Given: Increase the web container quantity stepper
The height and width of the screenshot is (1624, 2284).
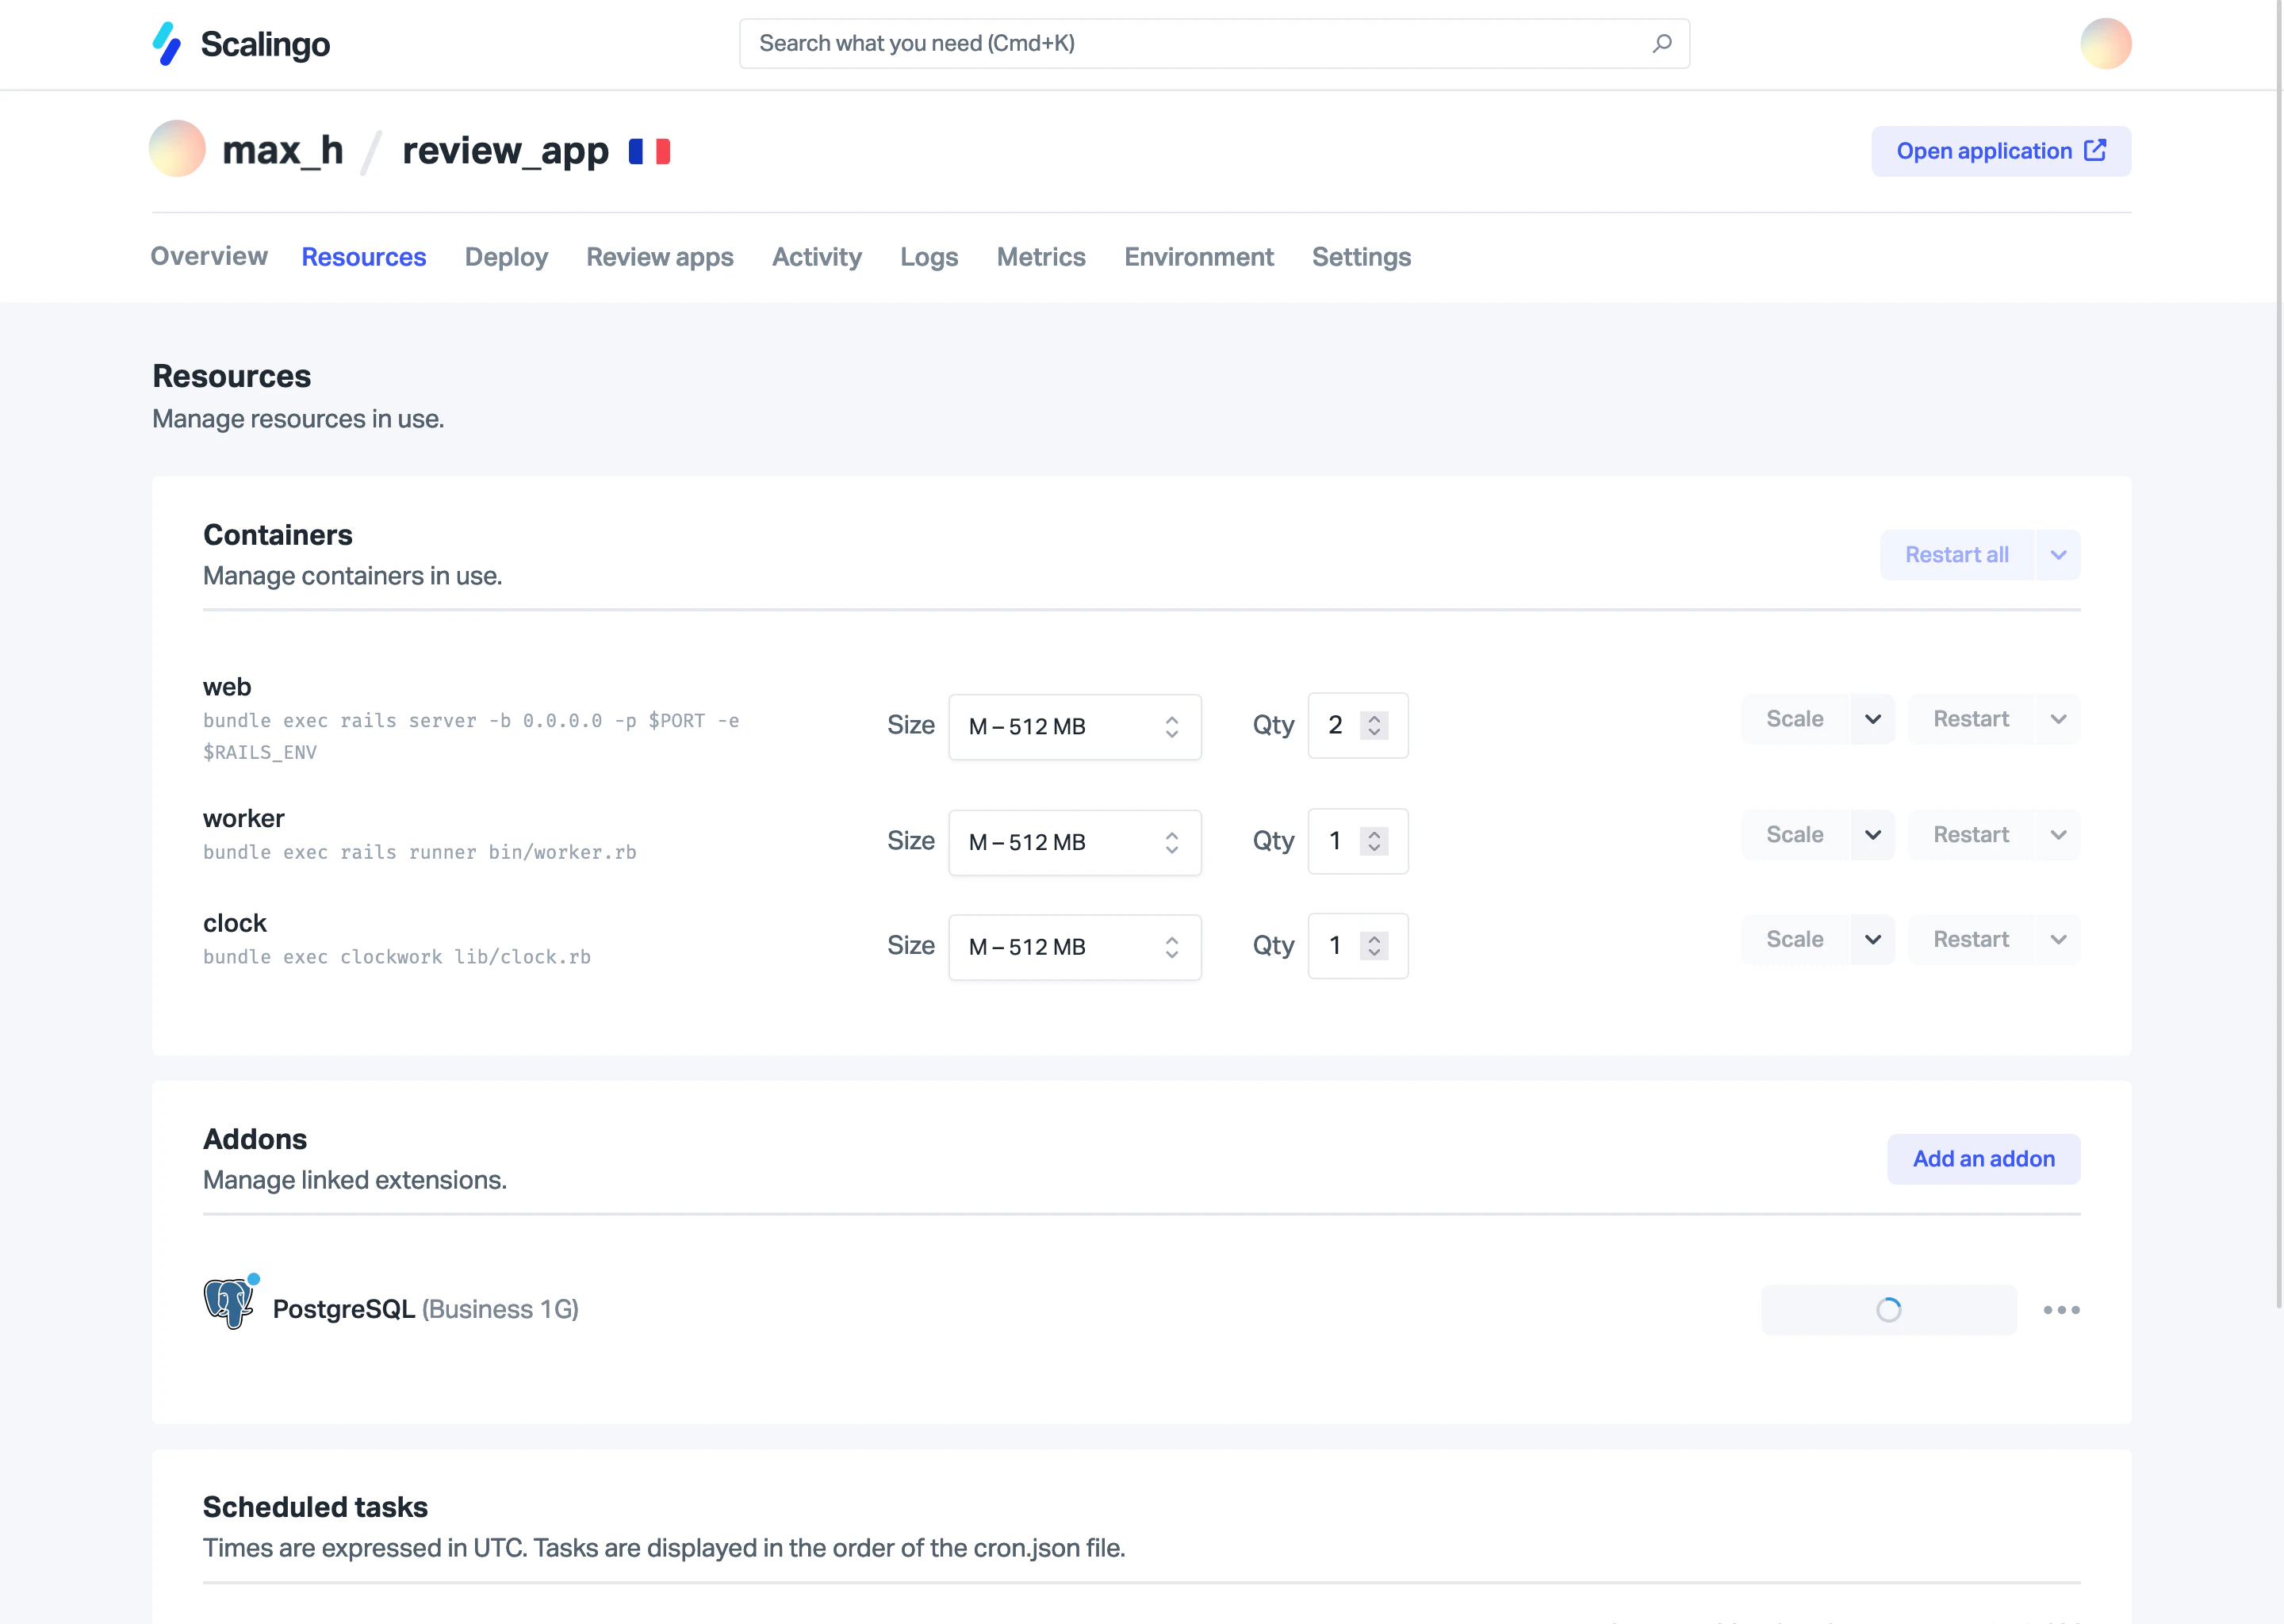Looking at the screenshot, I should (x=1375, y=717).
